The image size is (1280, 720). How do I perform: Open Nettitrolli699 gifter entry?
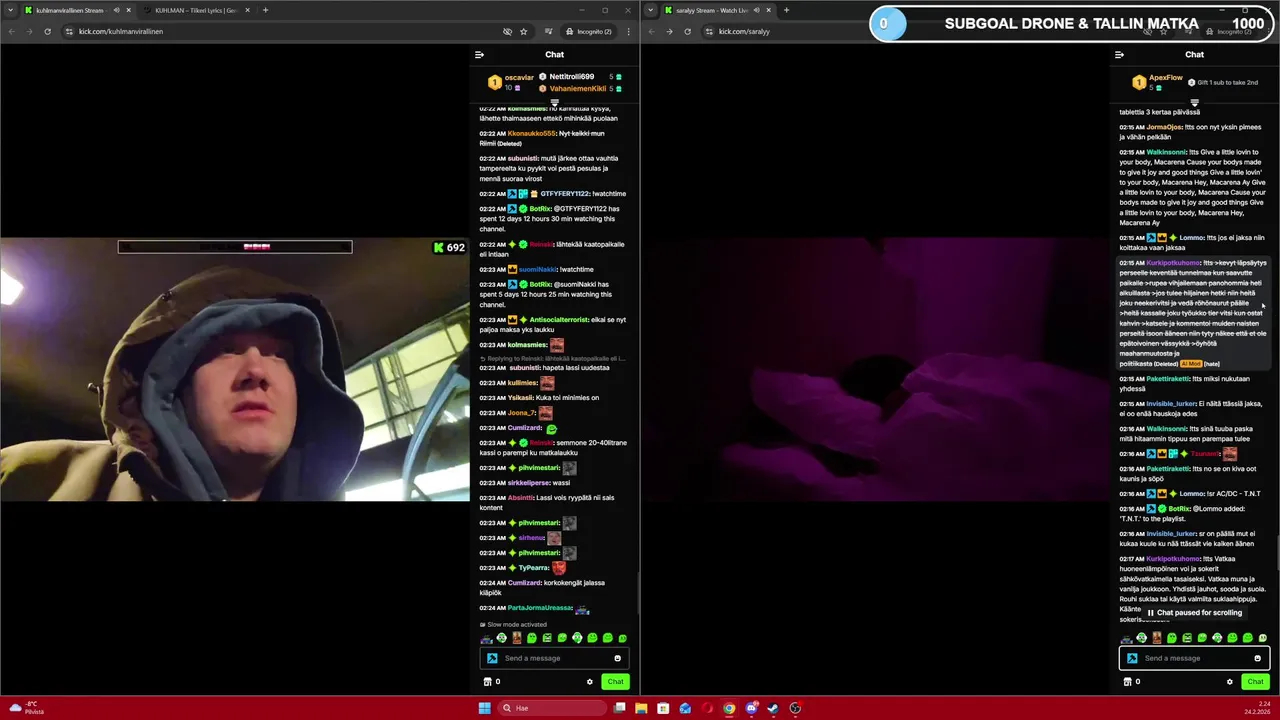click(x=581, y=77)
